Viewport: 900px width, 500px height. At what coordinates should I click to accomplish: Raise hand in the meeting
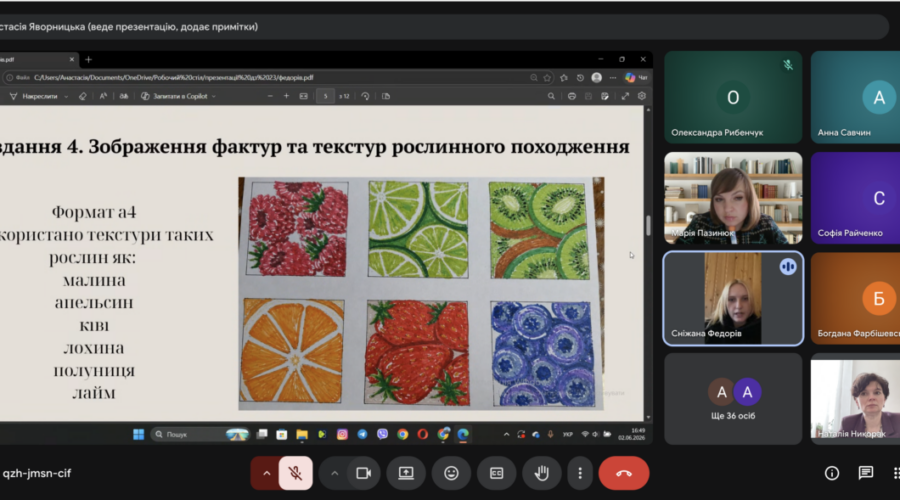[542, 473]
